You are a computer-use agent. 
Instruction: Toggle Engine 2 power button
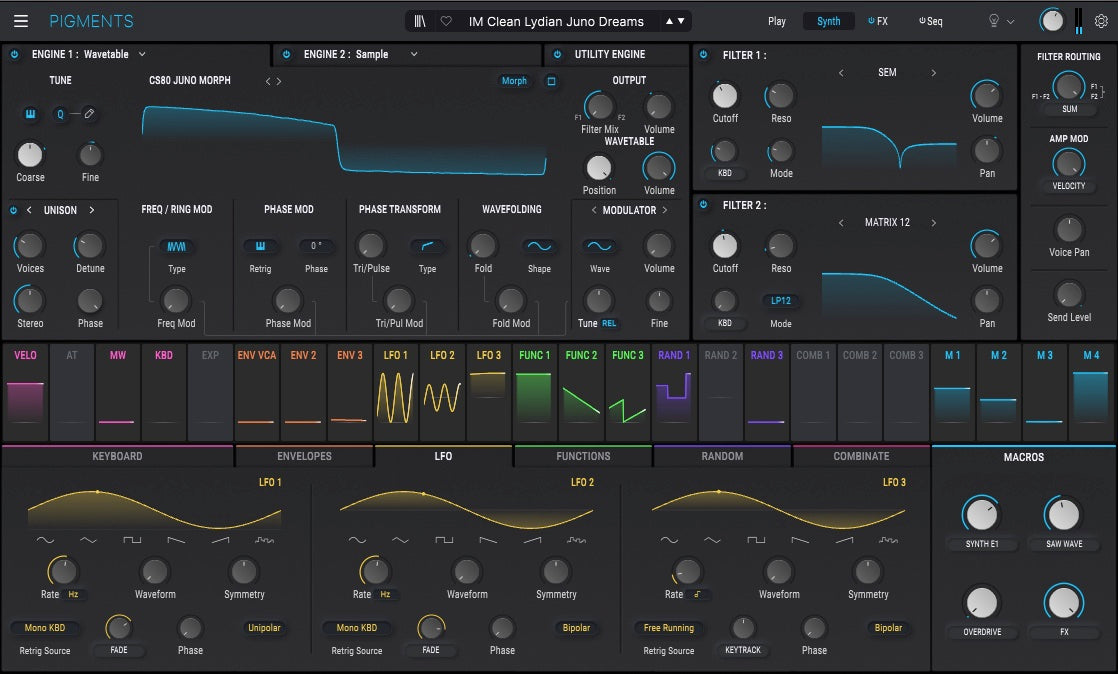pos(287,54)
